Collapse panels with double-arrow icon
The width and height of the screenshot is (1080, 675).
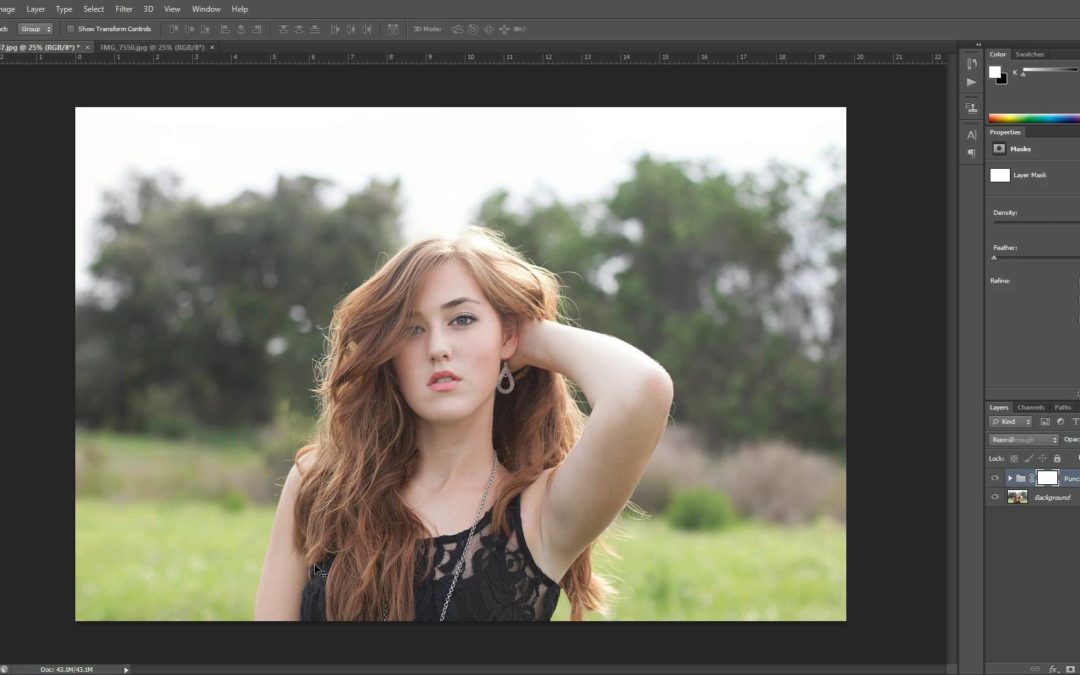978,45
